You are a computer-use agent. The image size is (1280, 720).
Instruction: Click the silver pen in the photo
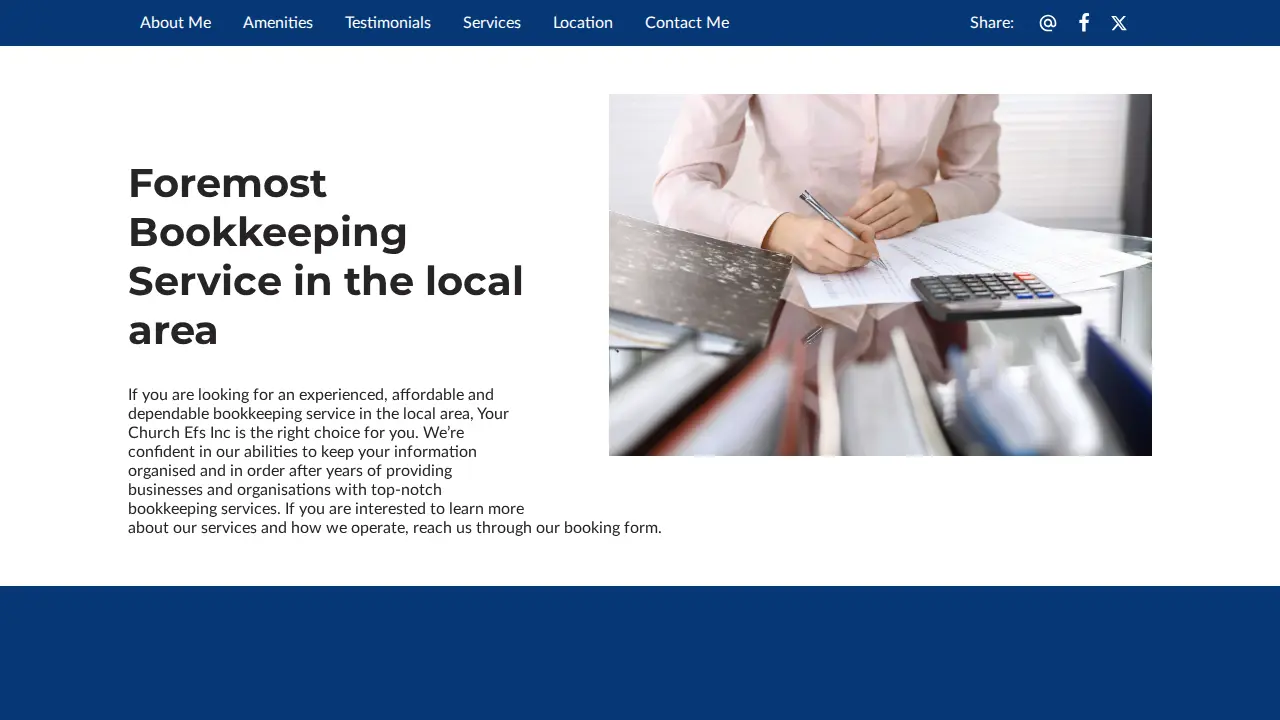[842, 229]
